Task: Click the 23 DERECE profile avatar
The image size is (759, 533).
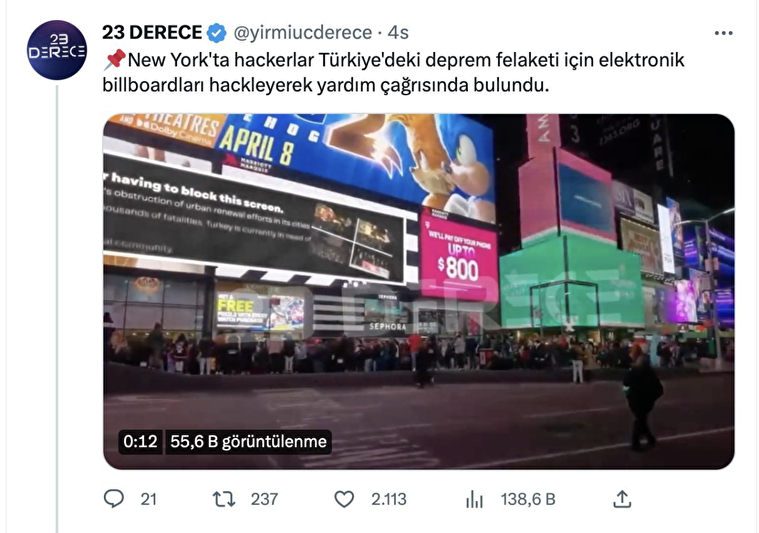Action: [57, 50]
